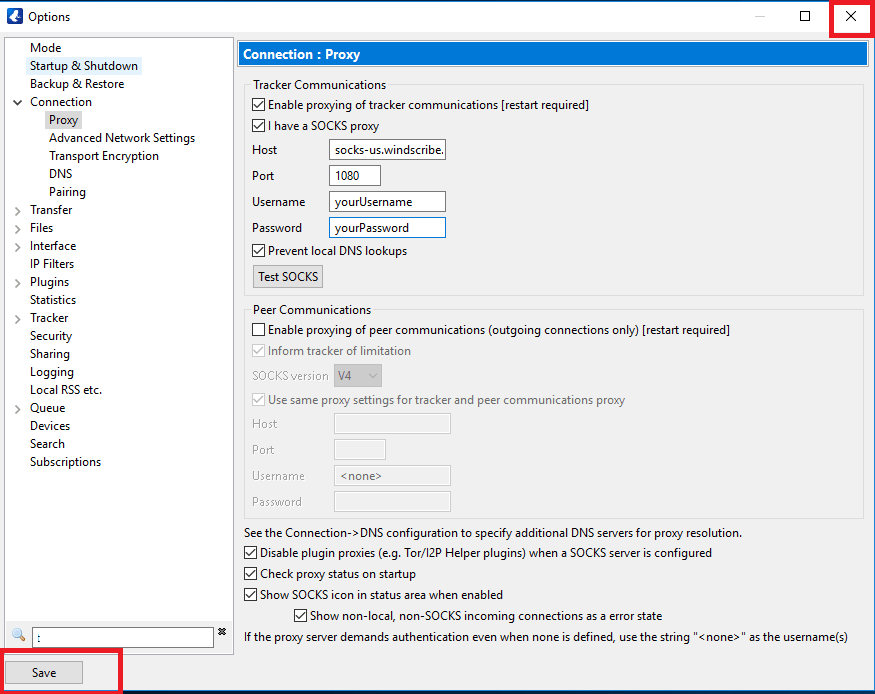Open Backup & Restore settings

coord(77,84)
